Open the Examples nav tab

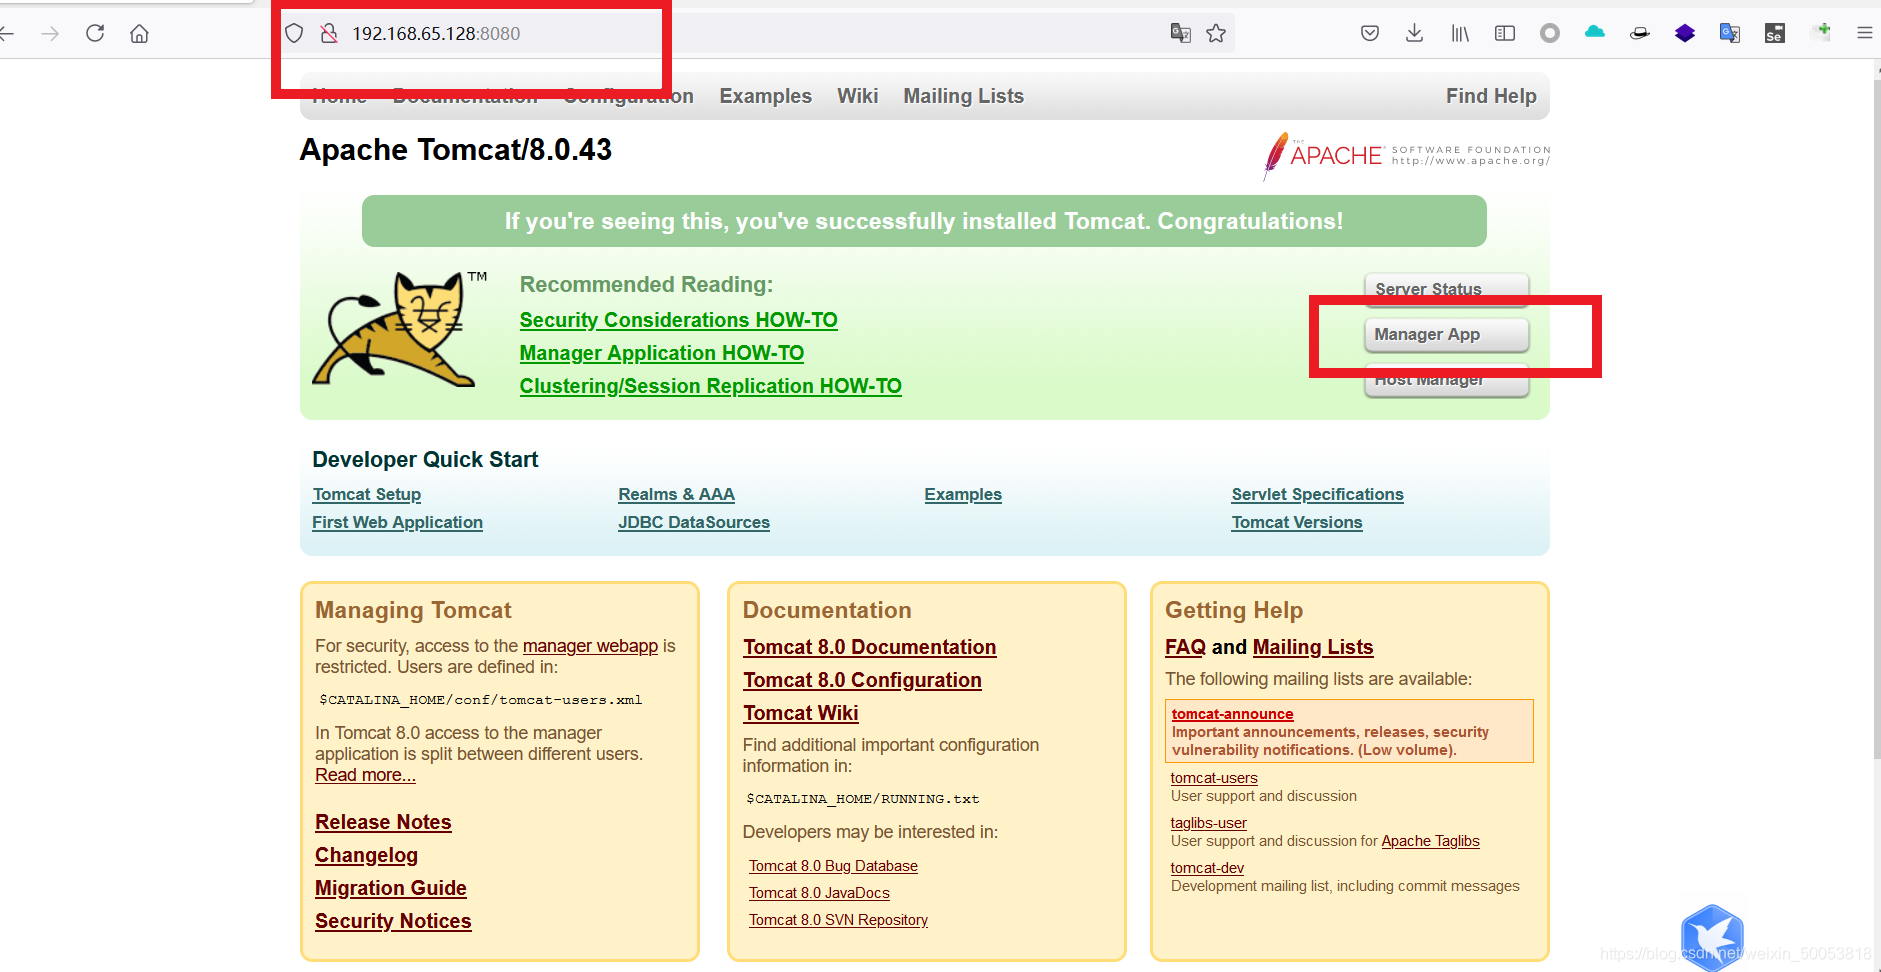click(765, 96)
